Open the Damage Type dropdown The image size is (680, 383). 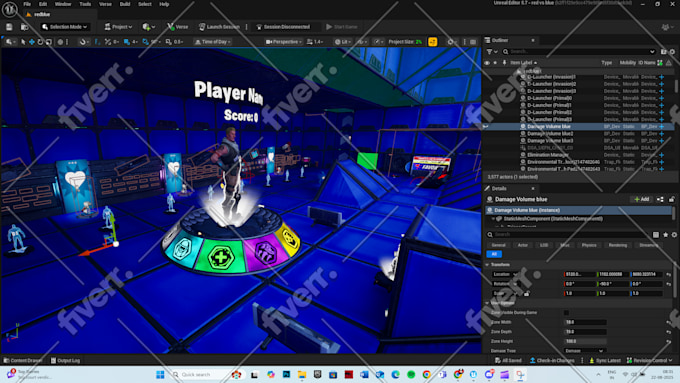pyautogui.click(x=584, y=350)
